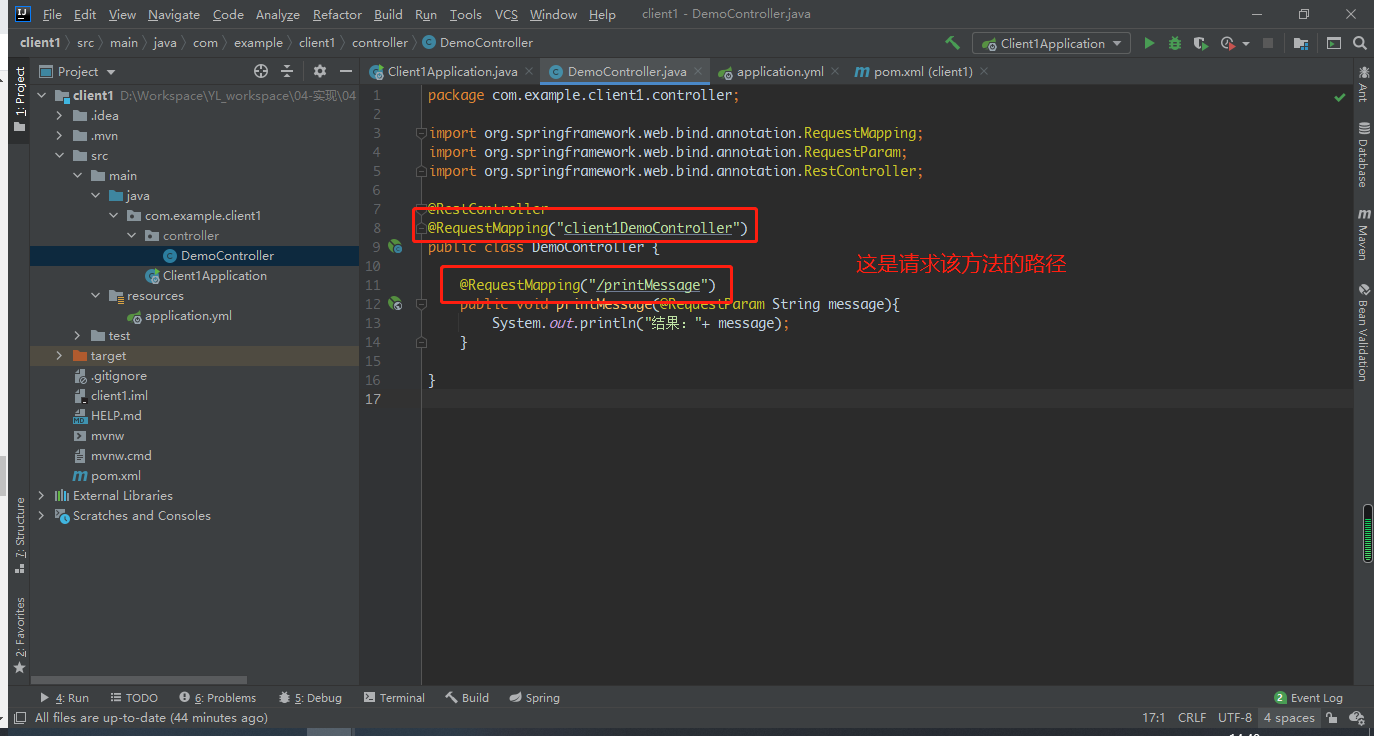Screen dimensions: 1374x736
Task: Switch to pom.xml (client1) tab
Action: (x=922, y=71)
